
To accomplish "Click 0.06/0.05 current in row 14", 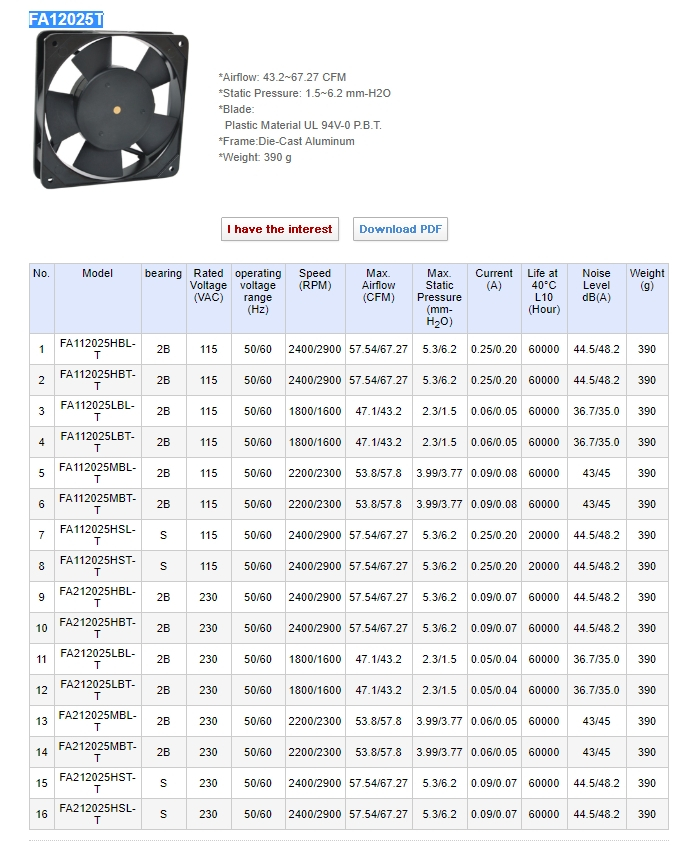I will [494, 752].
